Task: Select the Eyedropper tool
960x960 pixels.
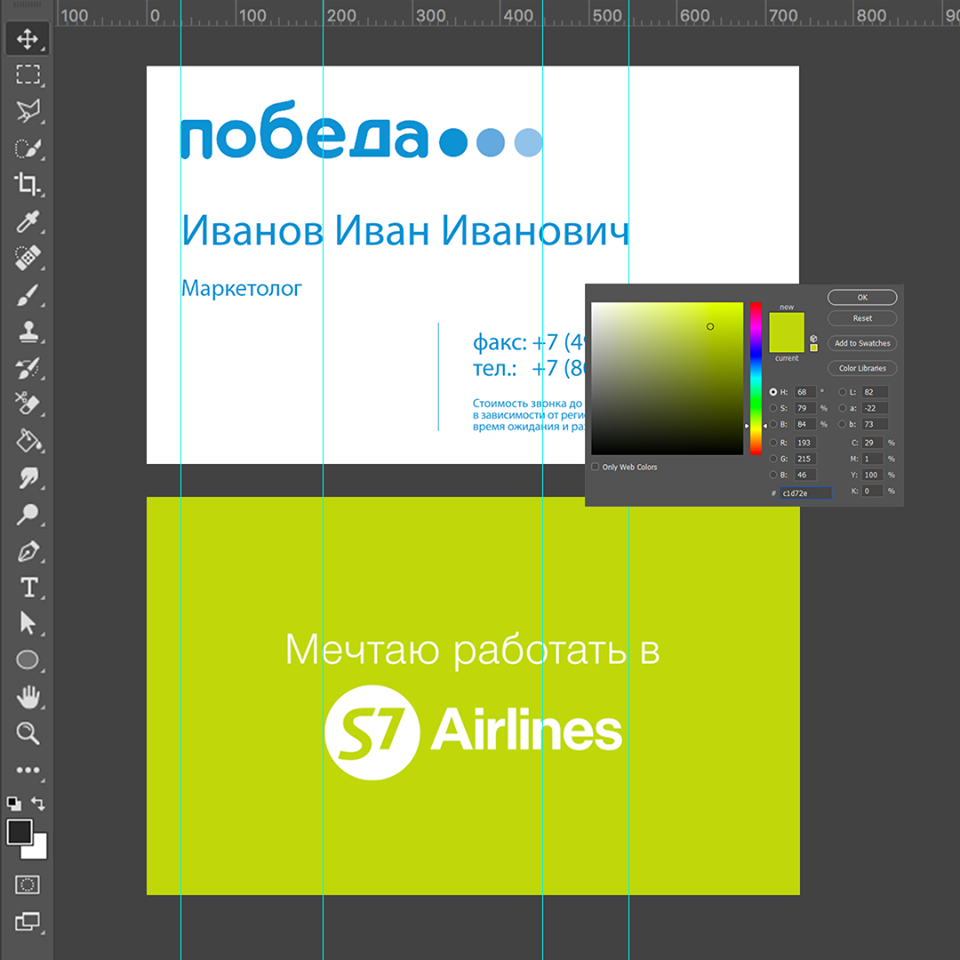Action: coord(27,222)
